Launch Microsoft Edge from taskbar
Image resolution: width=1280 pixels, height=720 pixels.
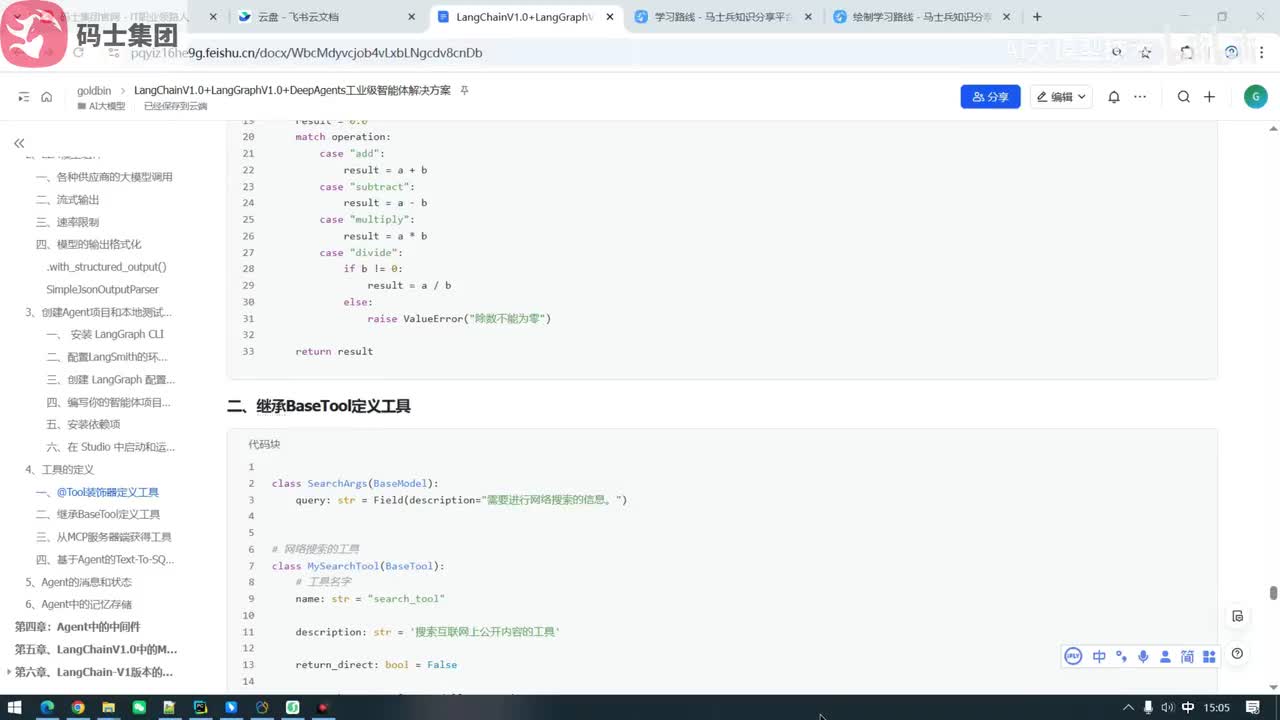(x=46, y=707)
